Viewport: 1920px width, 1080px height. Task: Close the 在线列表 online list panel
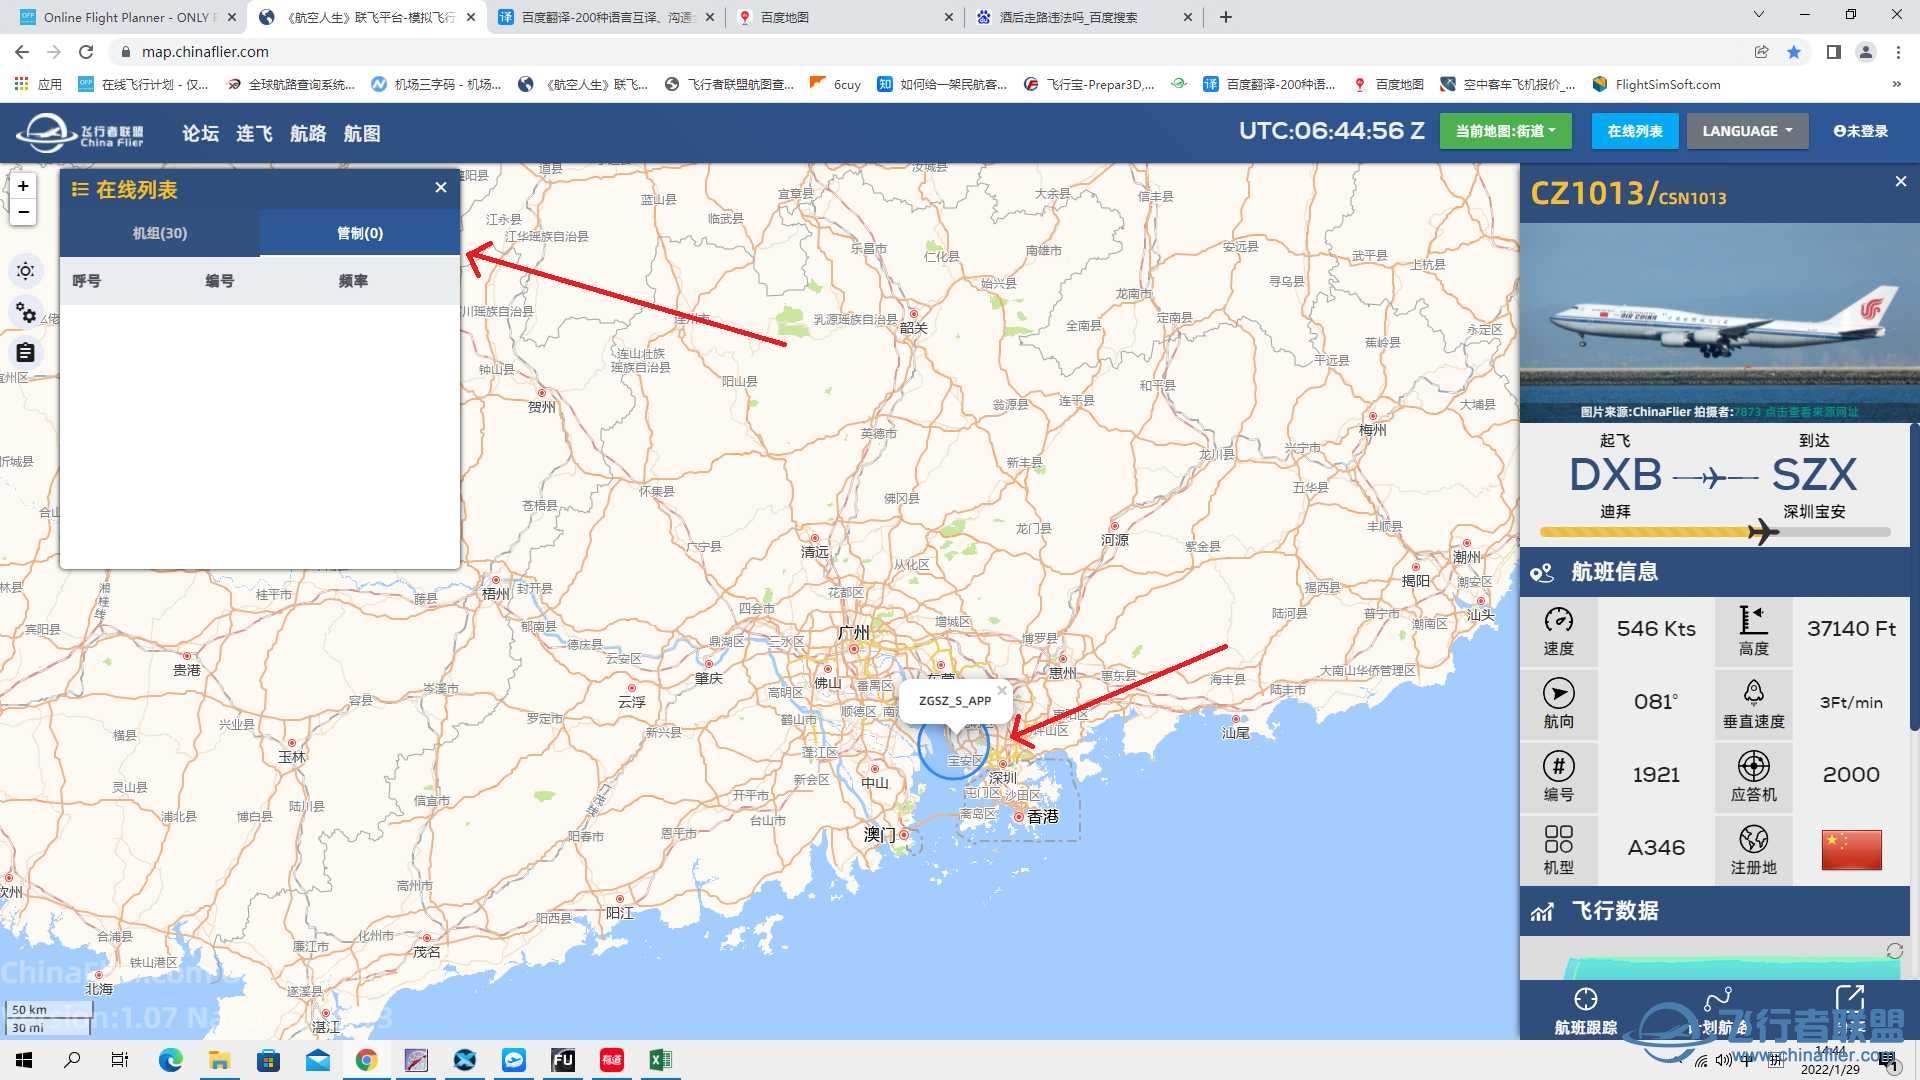tap(441, 188)
